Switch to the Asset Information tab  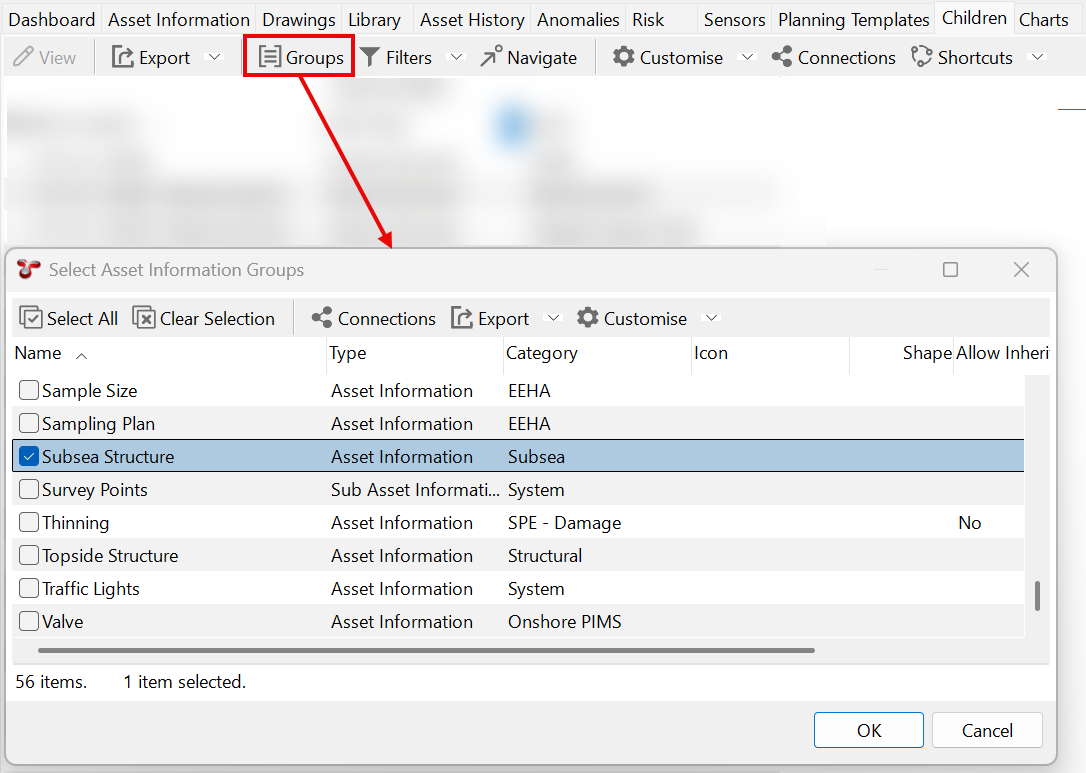(x=179, y=19)
